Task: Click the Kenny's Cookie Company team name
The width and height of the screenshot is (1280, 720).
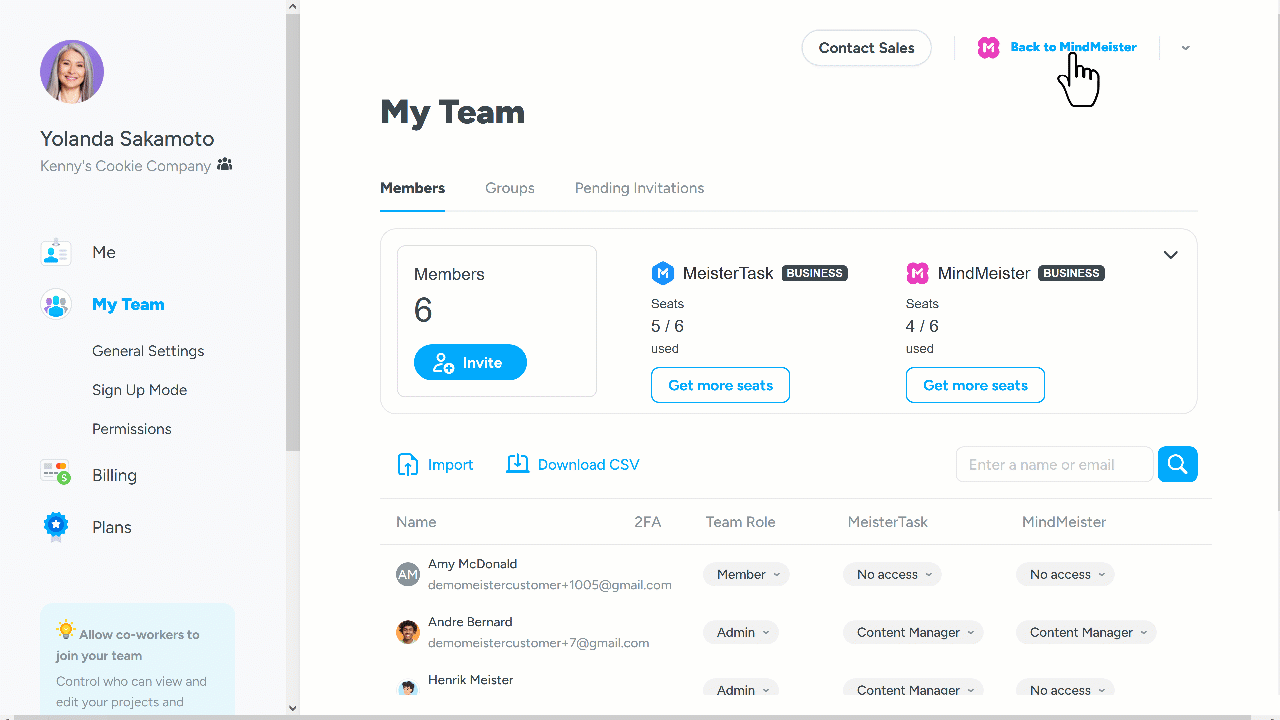Action: [125, 166]
